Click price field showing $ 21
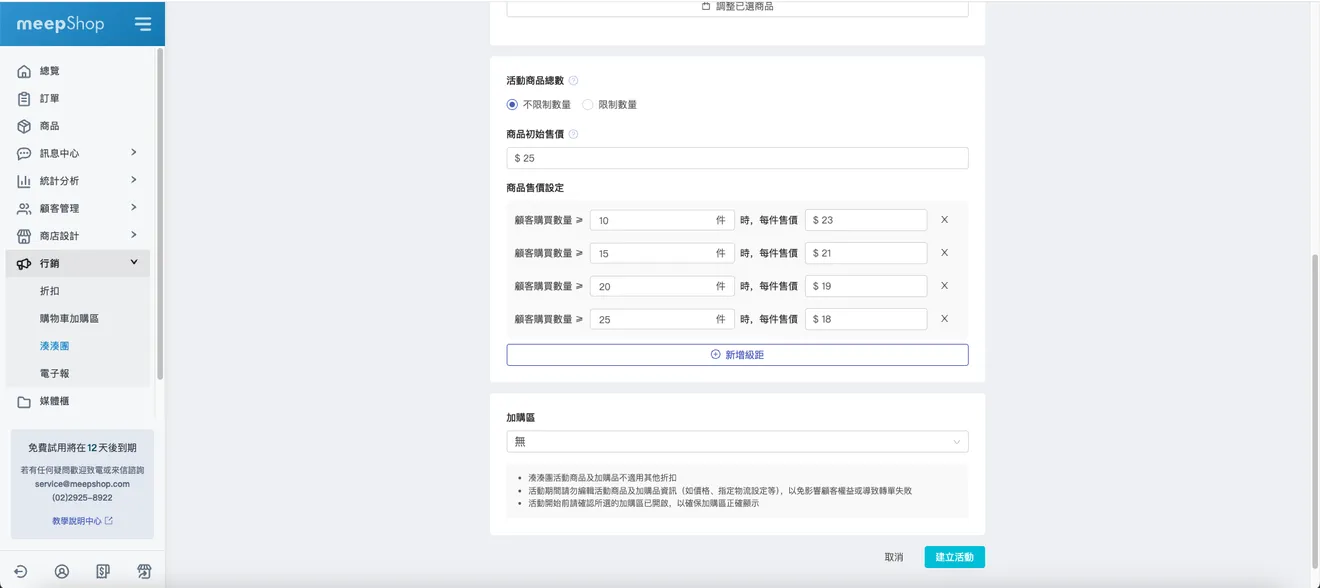This screenshot has width=1320, height=588. pyautogui.click(x=866, y=253)
